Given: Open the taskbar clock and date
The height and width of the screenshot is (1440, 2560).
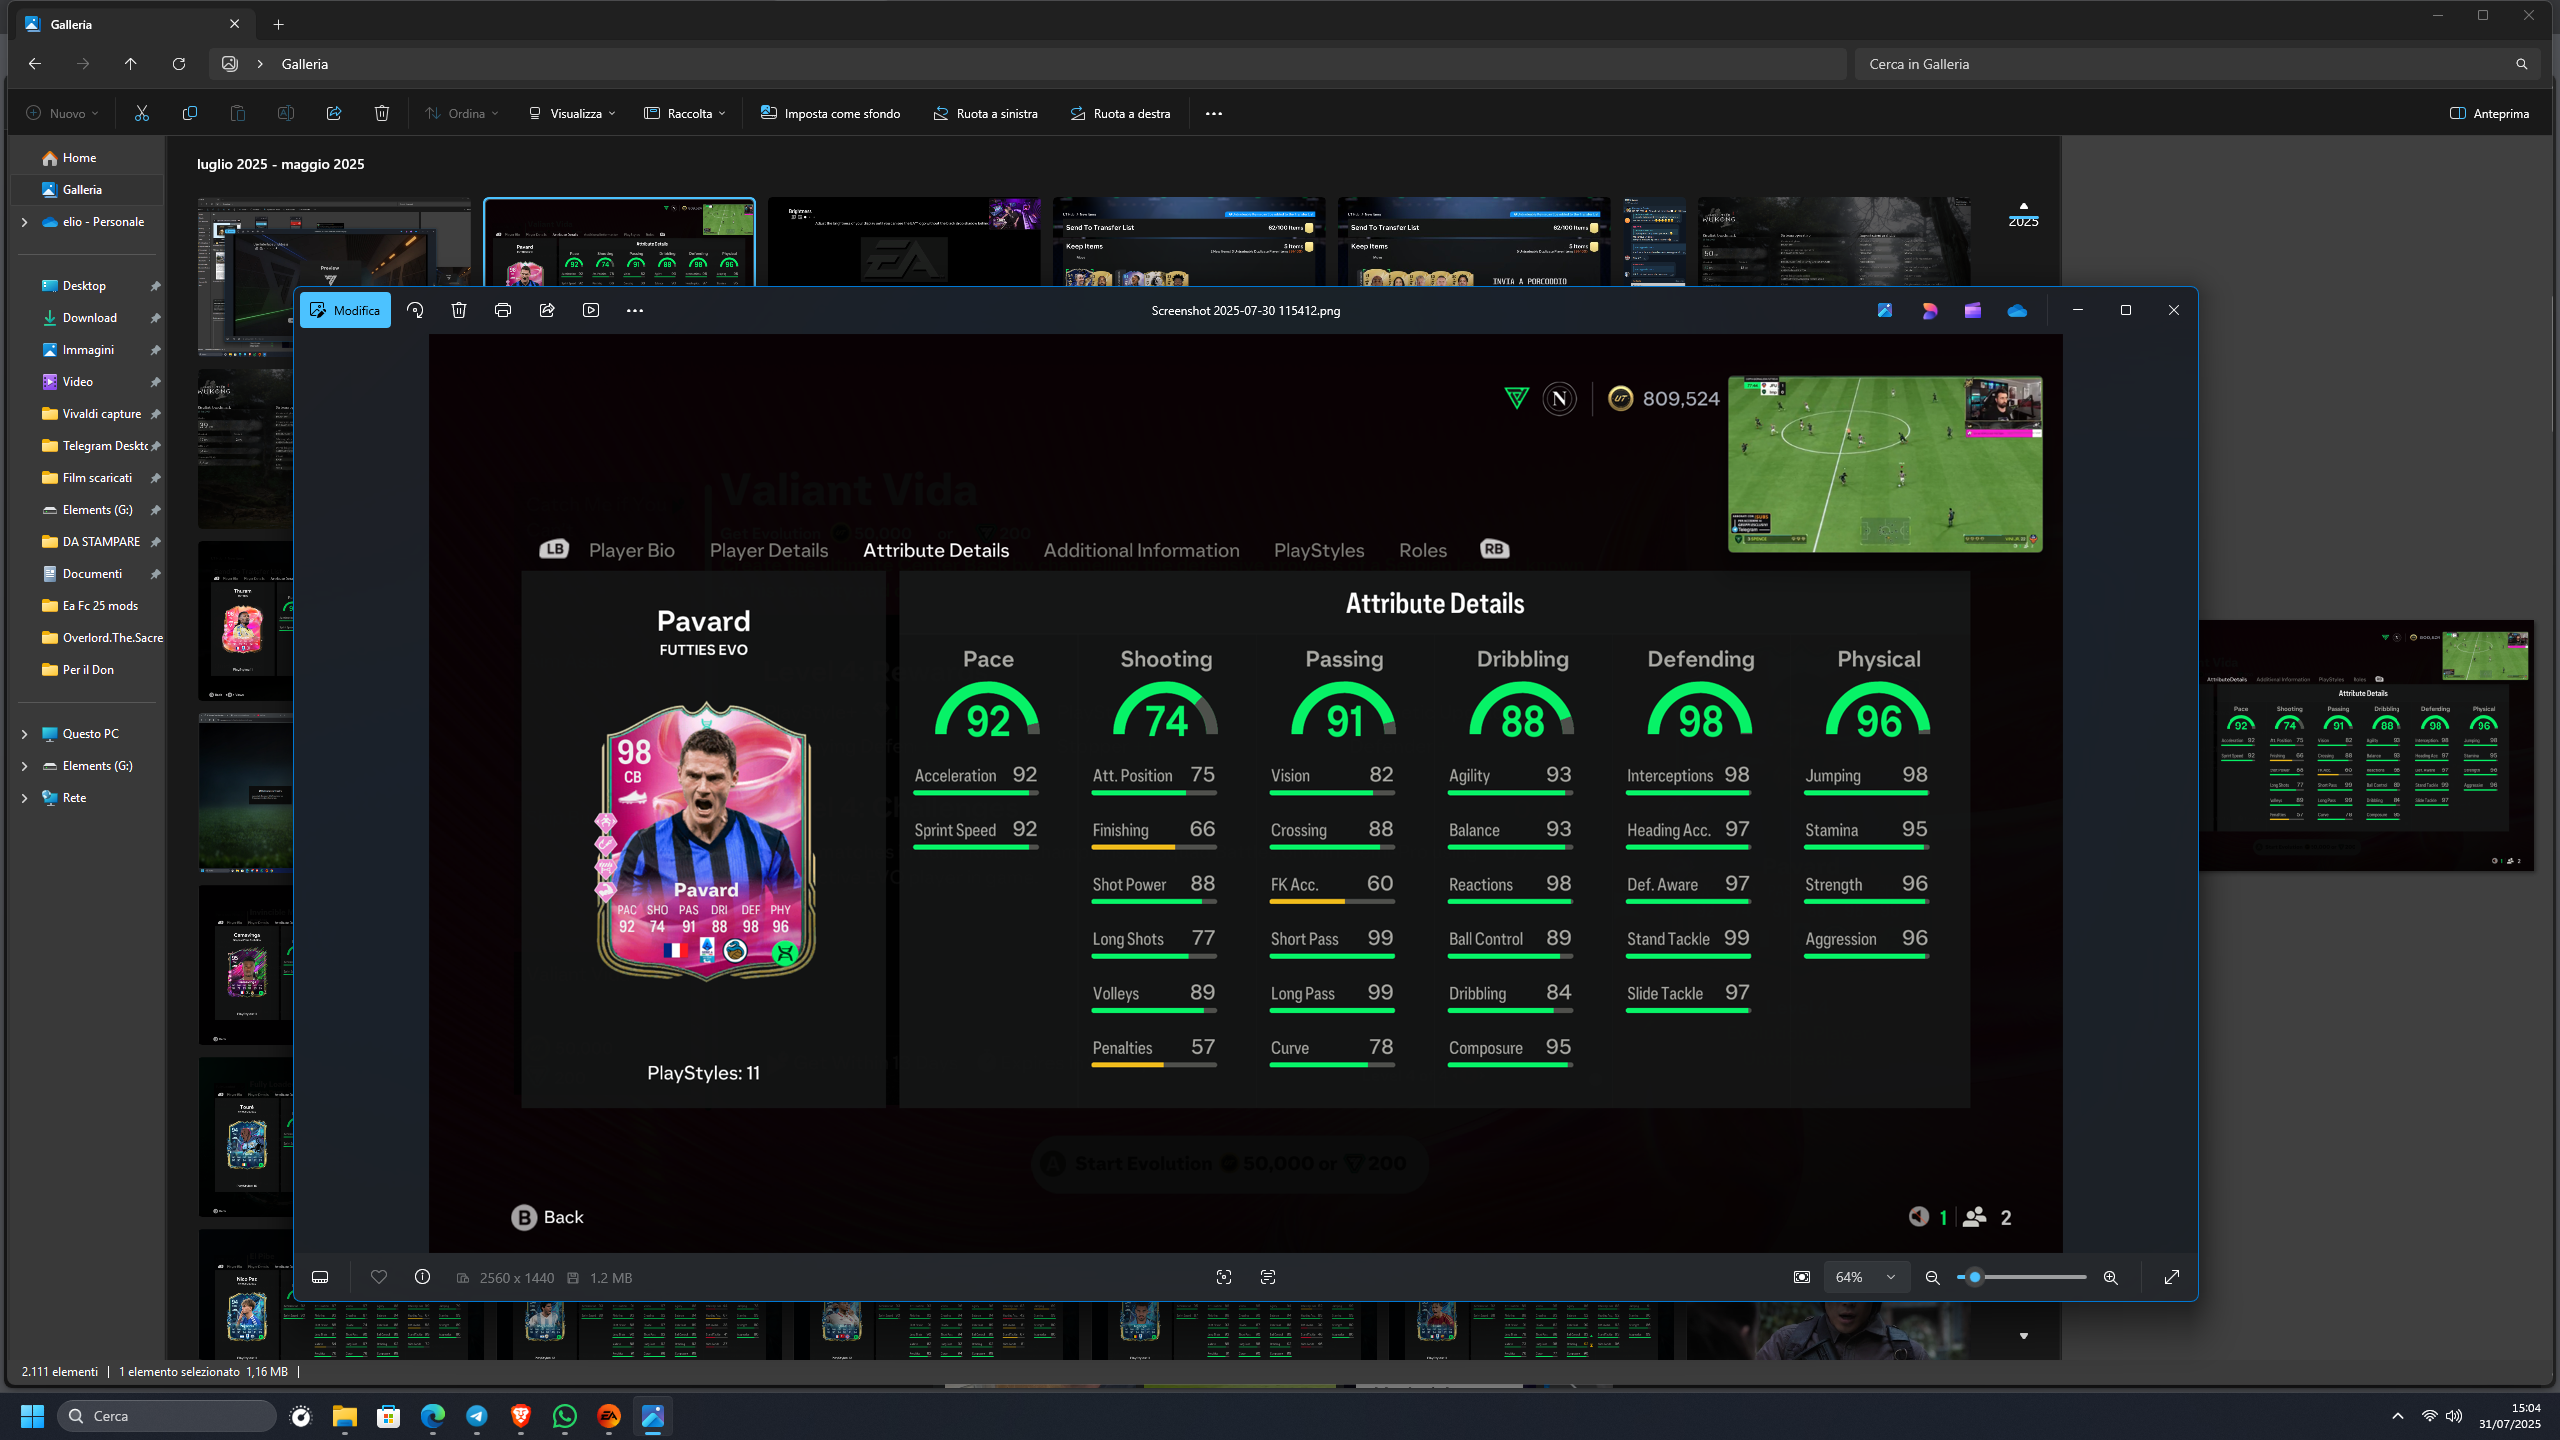Looking at the screenshot, I should click(x=2509, y=1416).
